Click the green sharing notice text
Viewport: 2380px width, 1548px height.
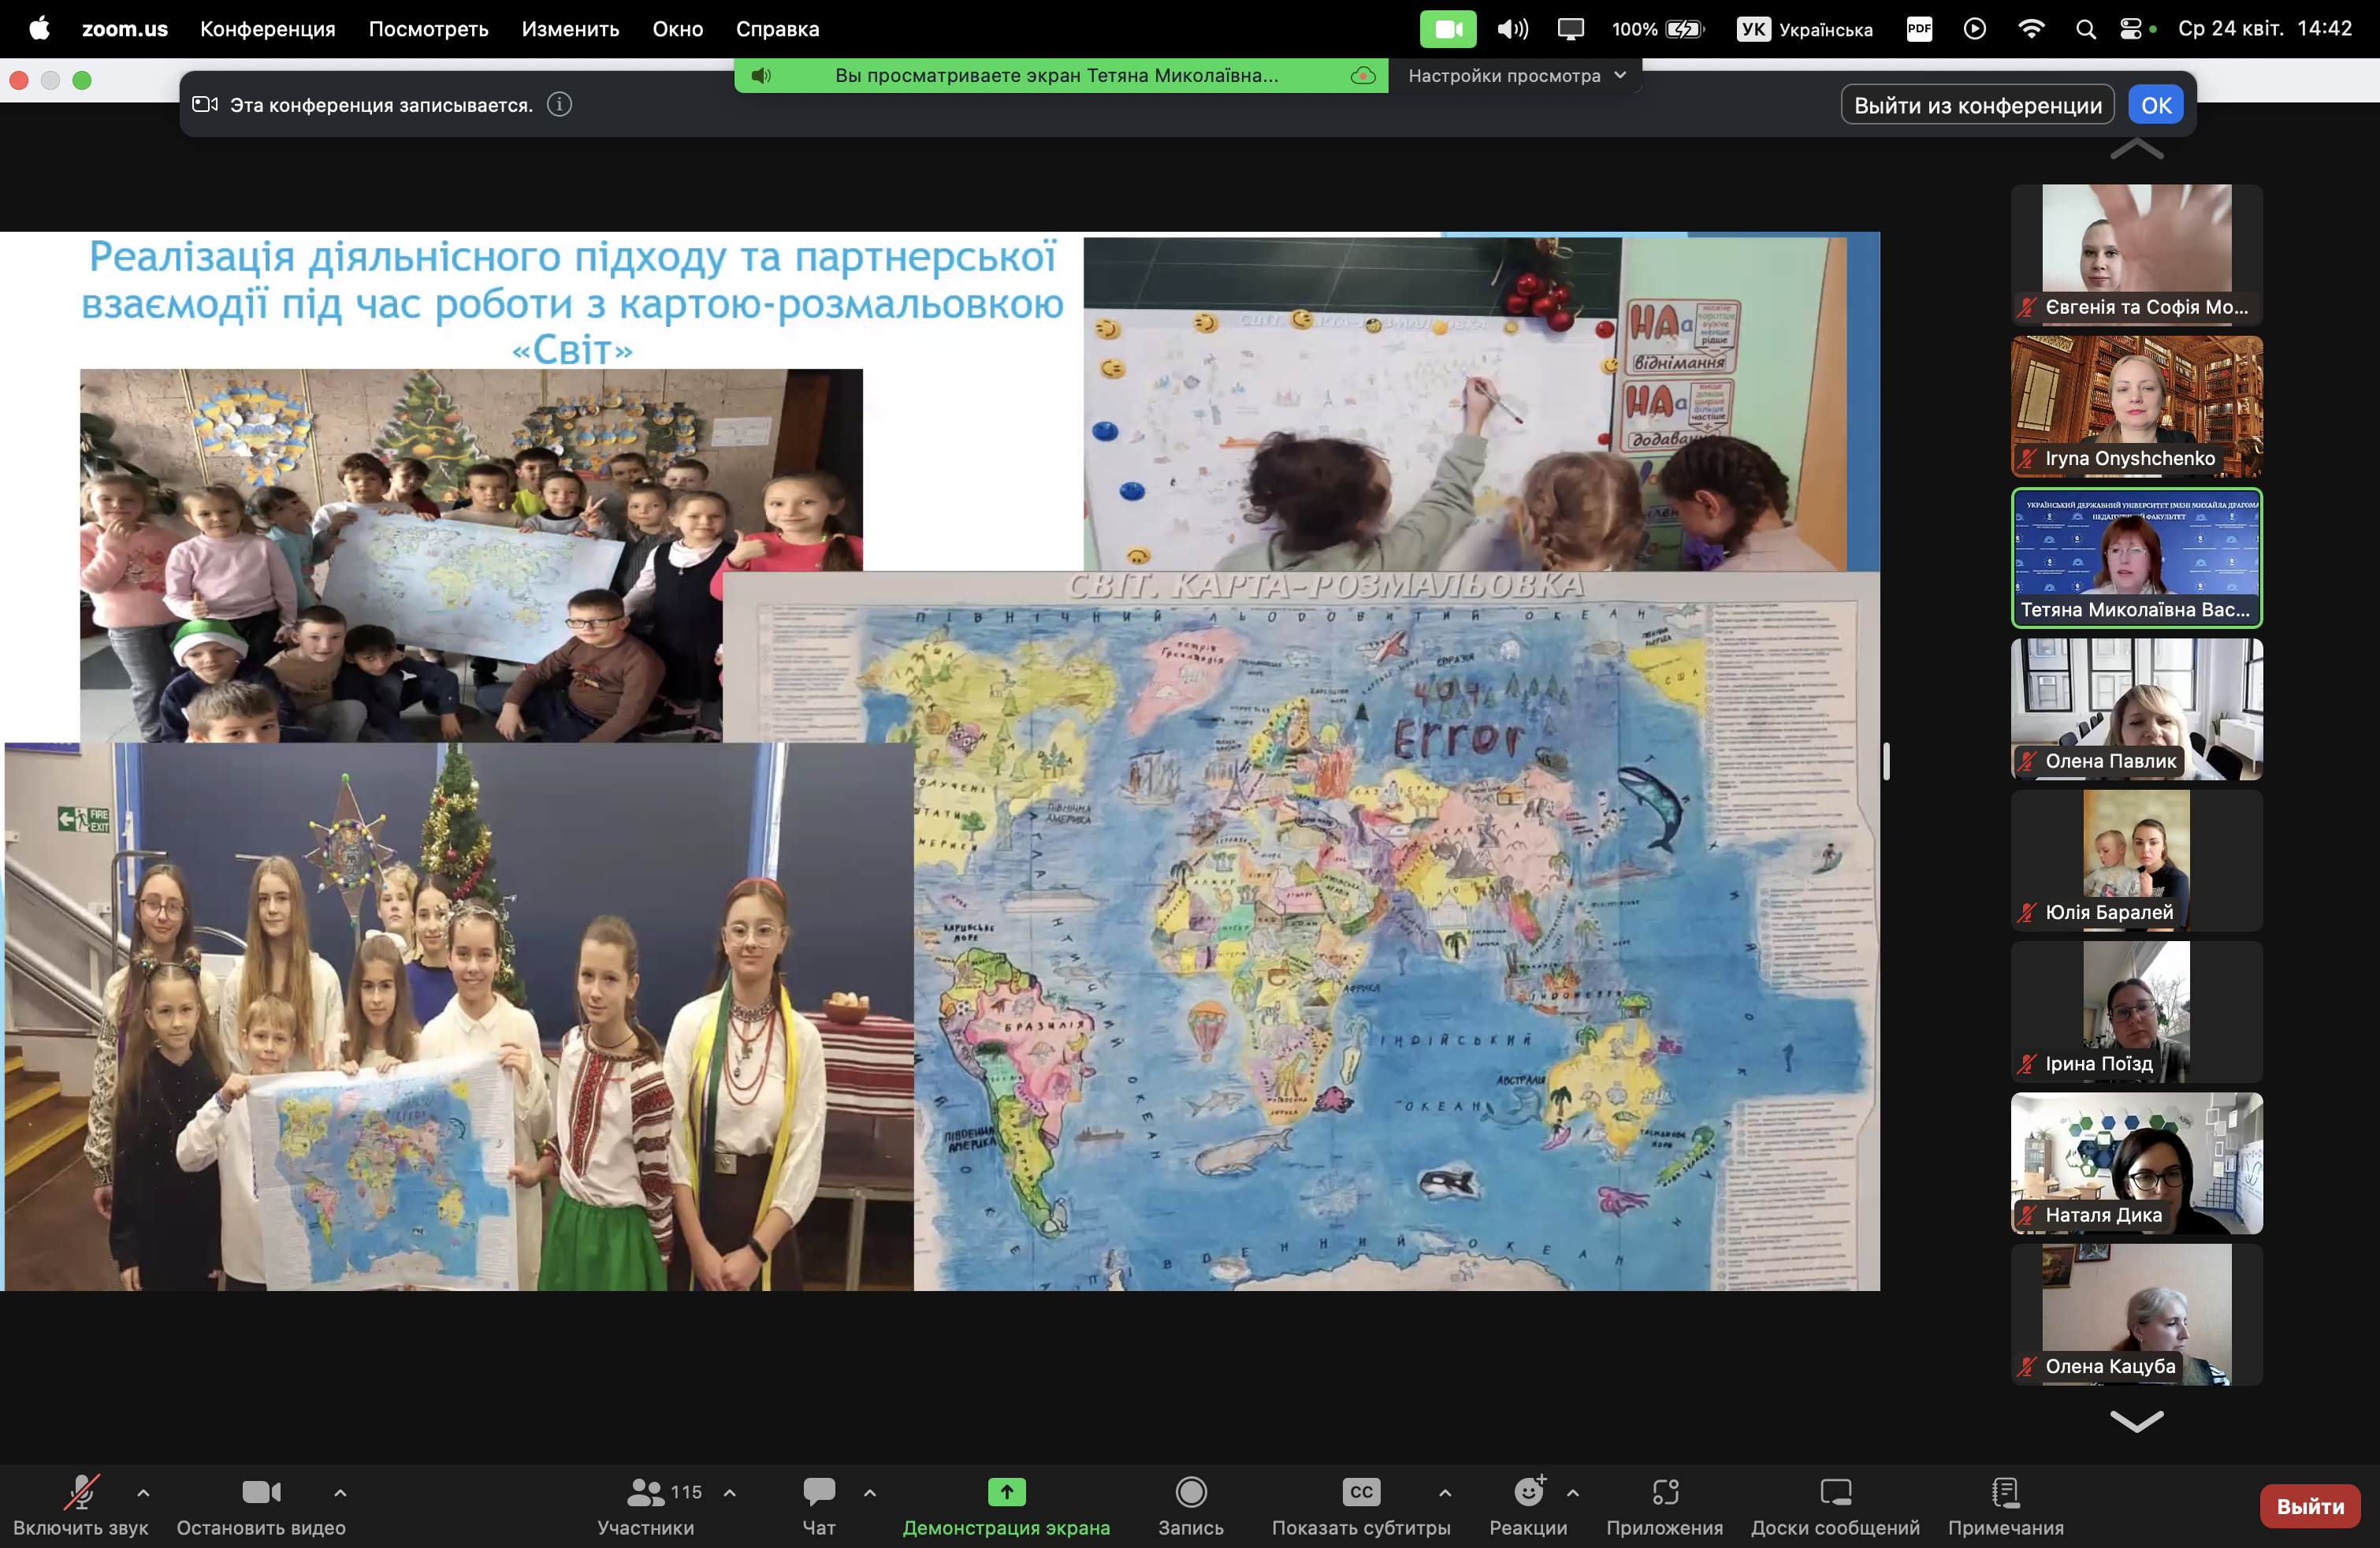point(1056,76)
